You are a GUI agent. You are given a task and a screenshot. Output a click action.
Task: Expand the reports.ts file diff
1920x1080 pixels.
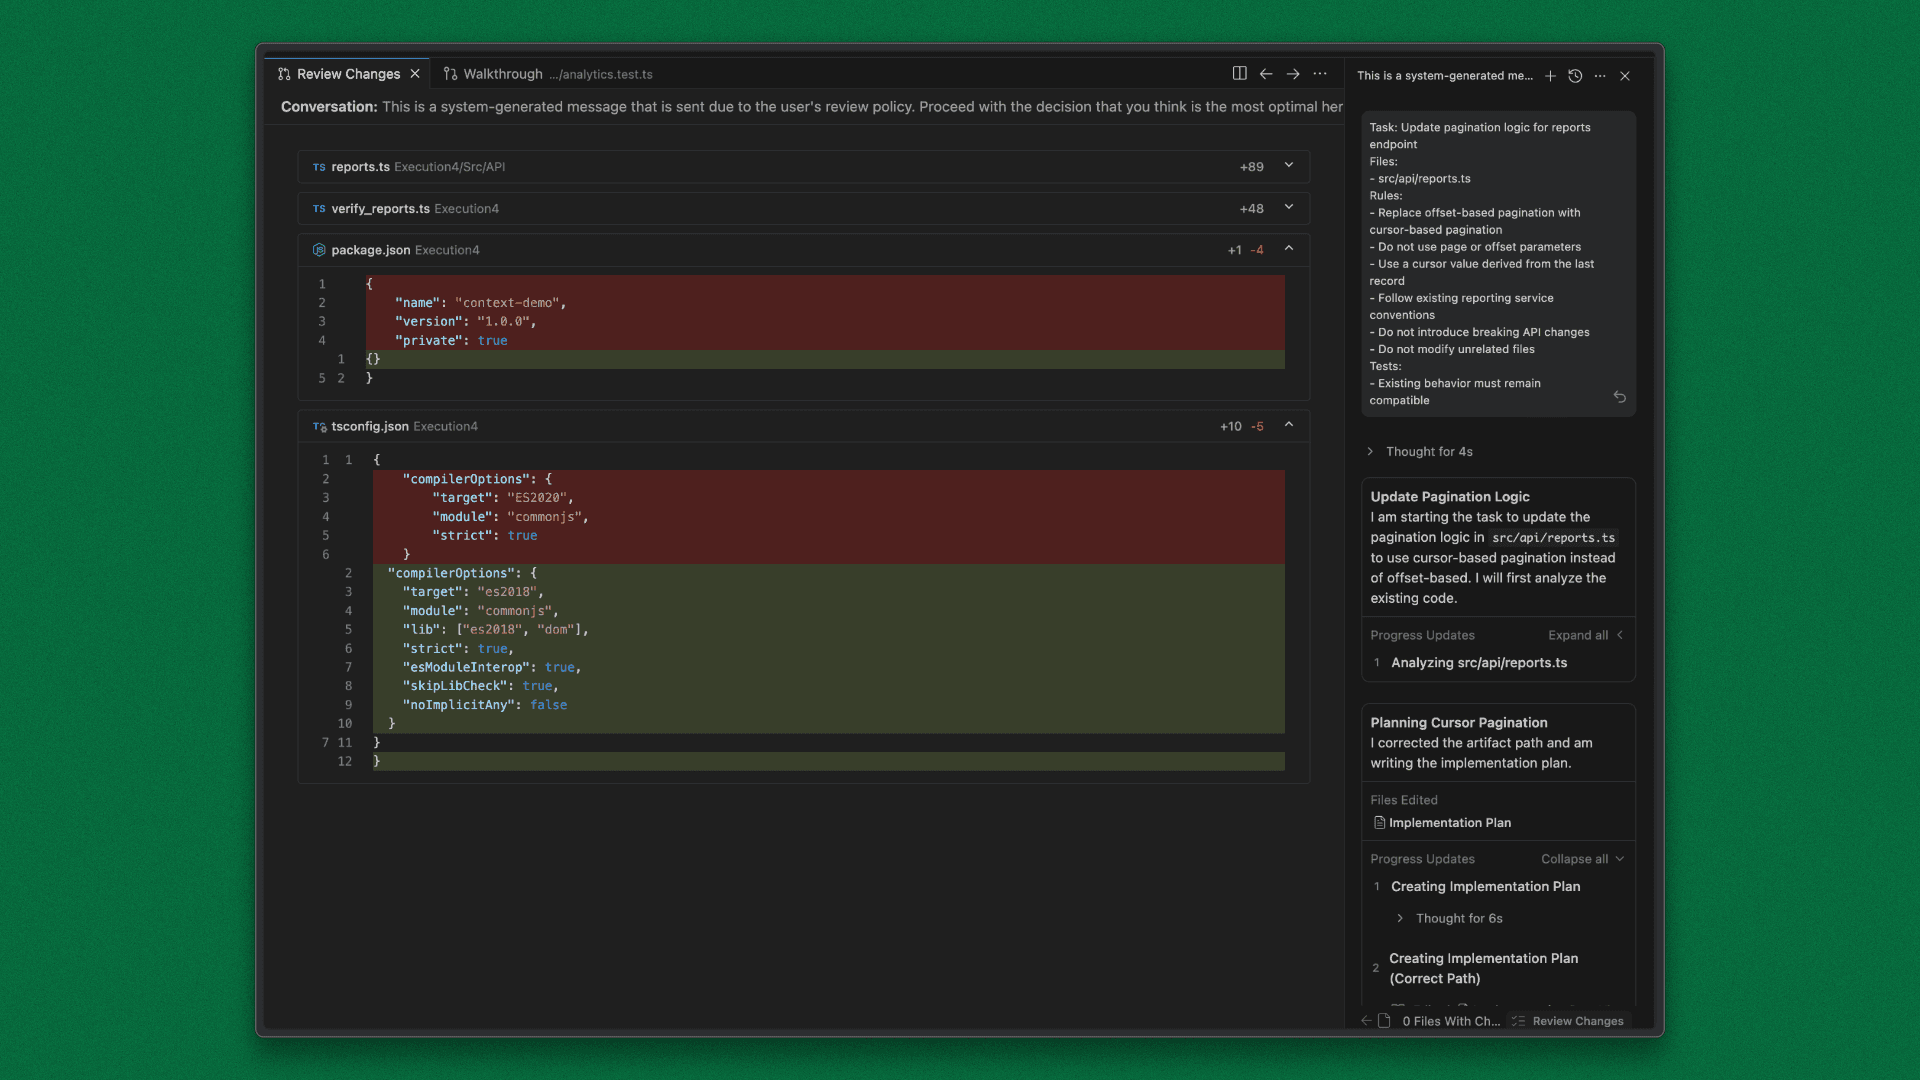coord(1289,166)
